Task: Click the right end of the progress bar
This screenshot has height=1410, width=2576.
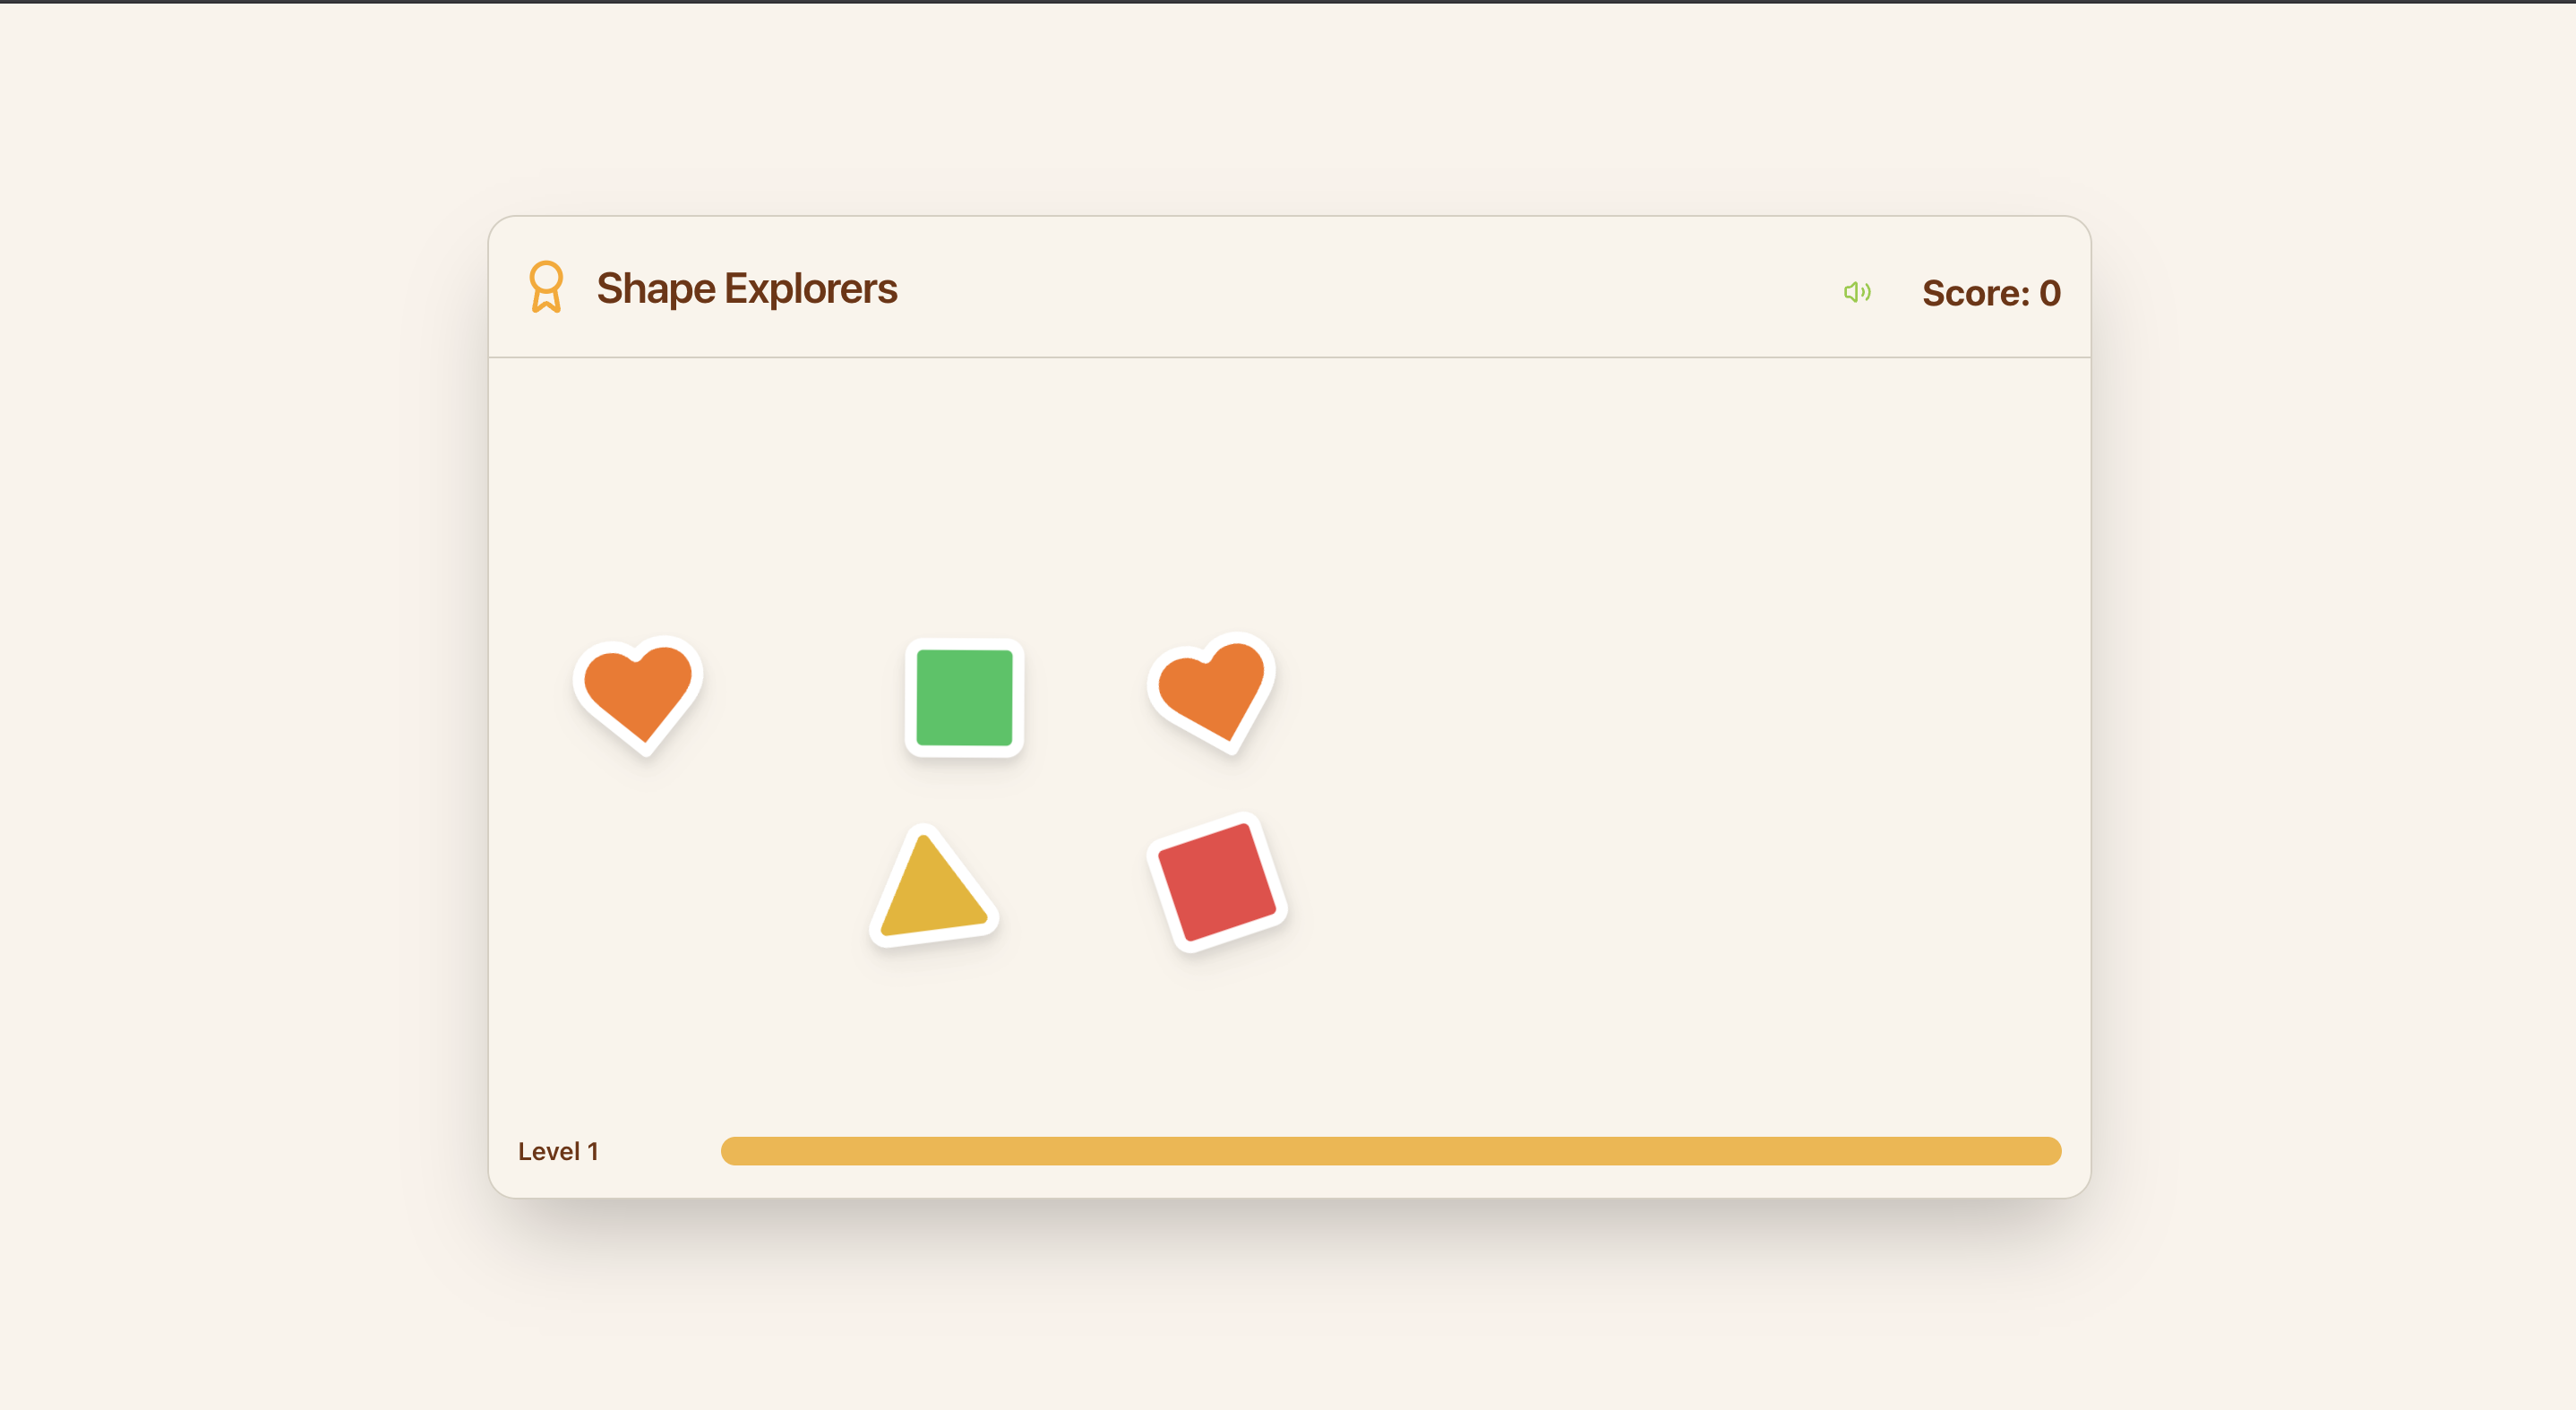Action: coord(2047,1151)
